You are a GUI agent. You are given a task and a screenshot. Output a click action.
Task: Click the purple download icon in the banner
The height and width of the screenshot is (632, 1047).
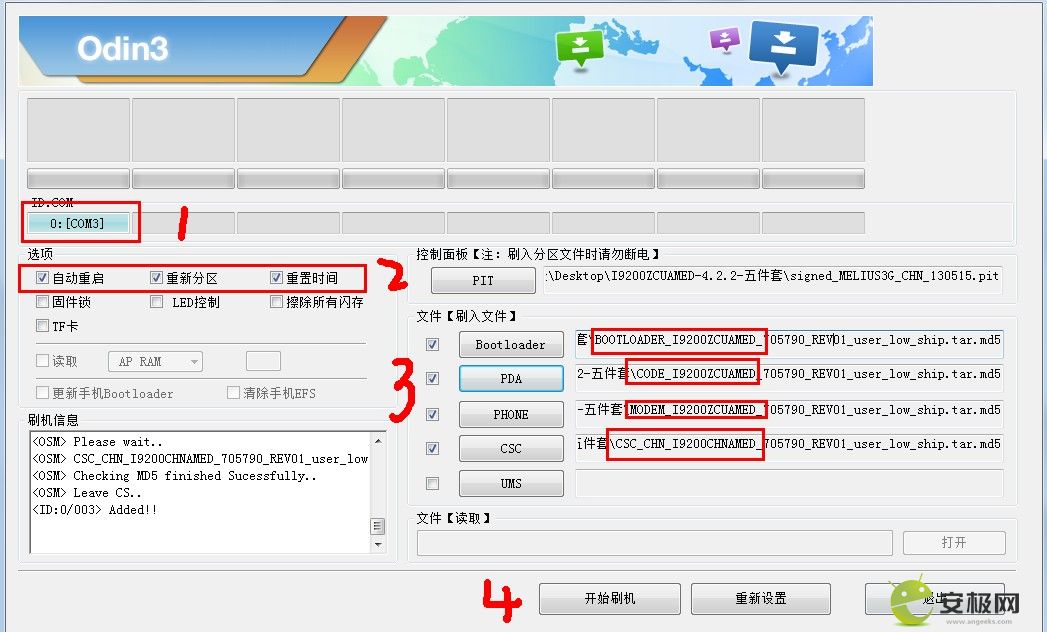click(x=724, y=39)
